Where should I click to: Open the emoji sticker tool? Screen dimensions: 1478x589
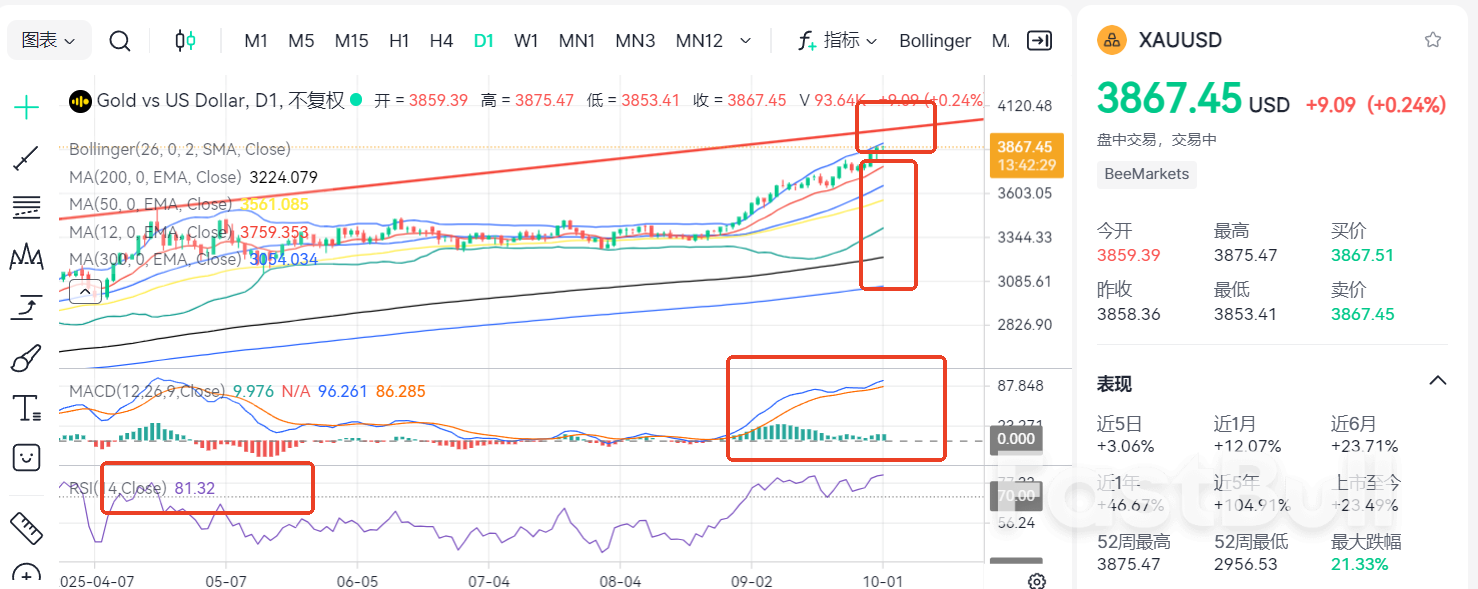[x=25, y=457]
